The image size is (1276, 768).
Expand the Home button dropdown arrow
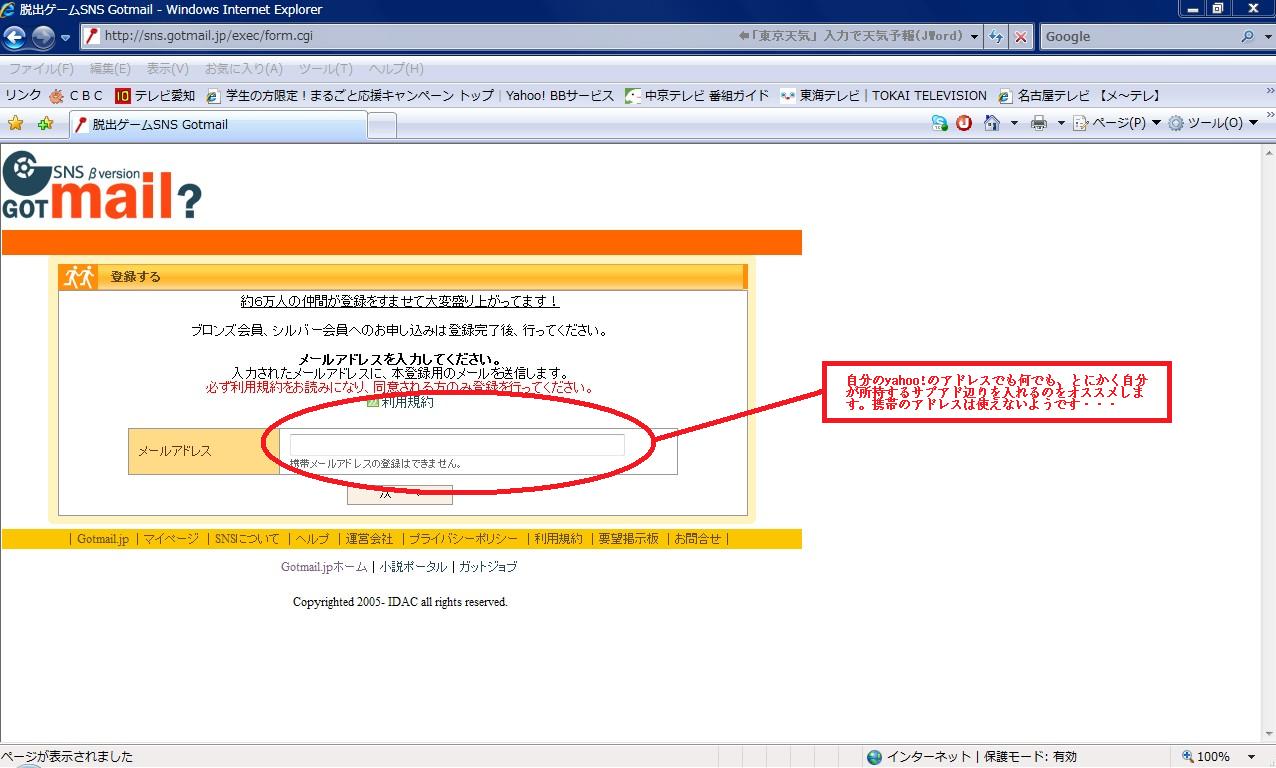pyautogui.click(x=1014, y=124)
